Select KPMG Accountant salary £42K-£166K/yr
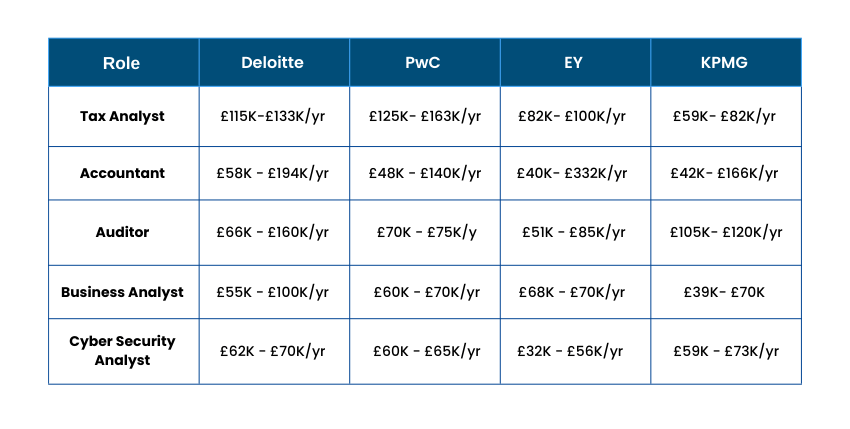The width and height of the screenshot is (850, 429). (x=725, y=173)
